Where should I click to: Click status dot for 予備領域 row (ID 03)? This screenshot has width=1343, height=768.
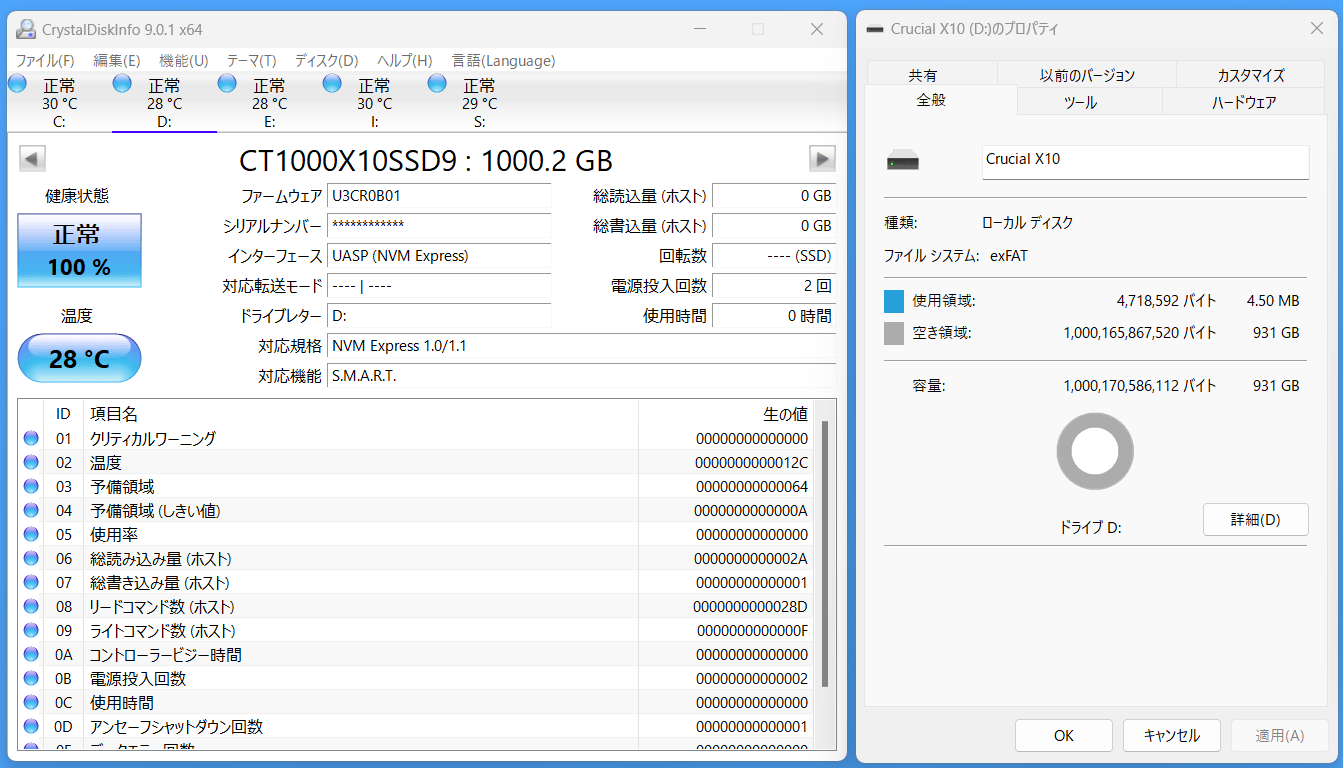(x=31, y=486)
